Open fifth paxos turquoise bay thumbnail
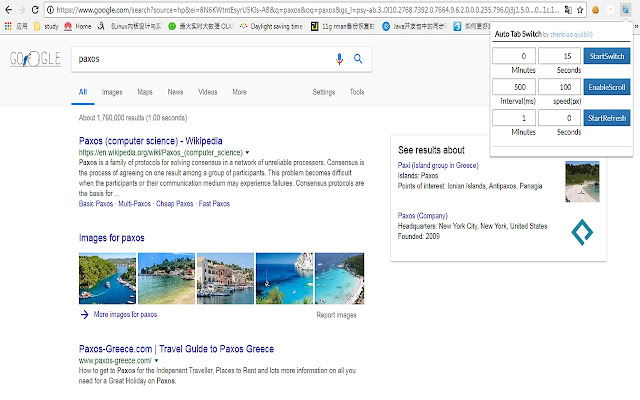Image resolution: width=640 pixels, height=400 pixels. click(340, 278)
